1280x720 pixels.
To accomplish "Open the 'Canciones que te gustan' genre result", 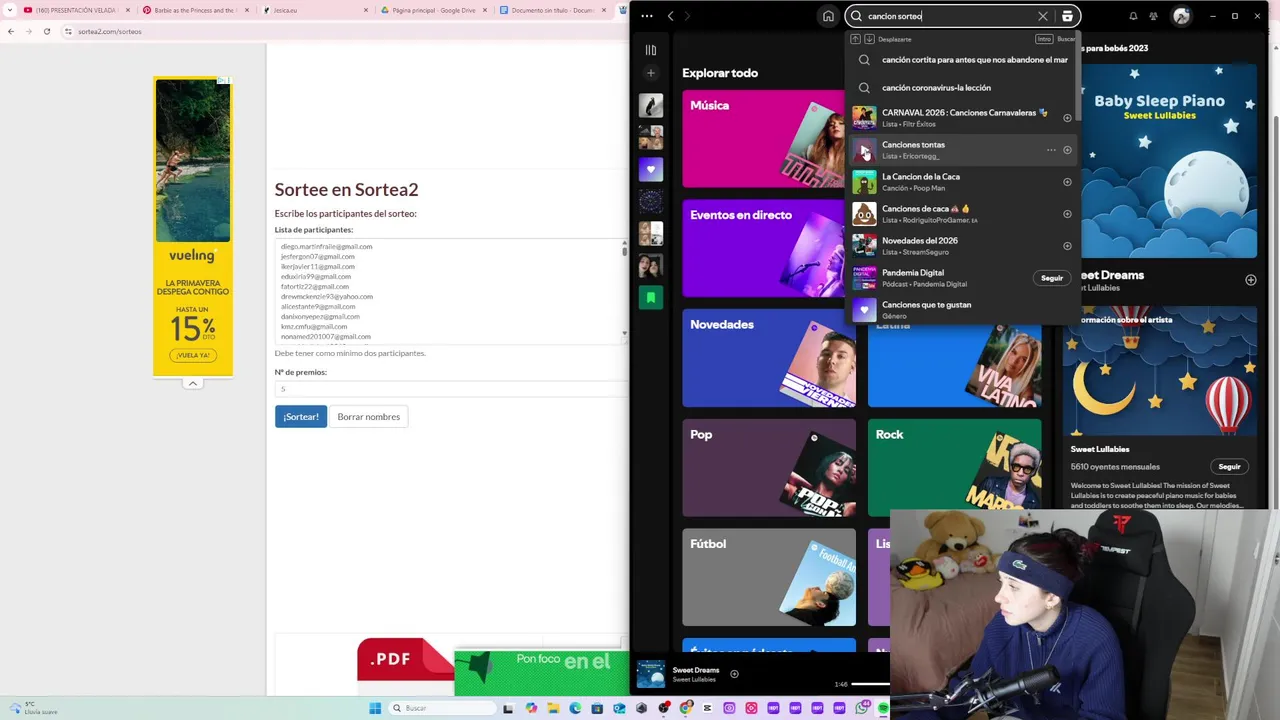I will click(x=963, y=310).
